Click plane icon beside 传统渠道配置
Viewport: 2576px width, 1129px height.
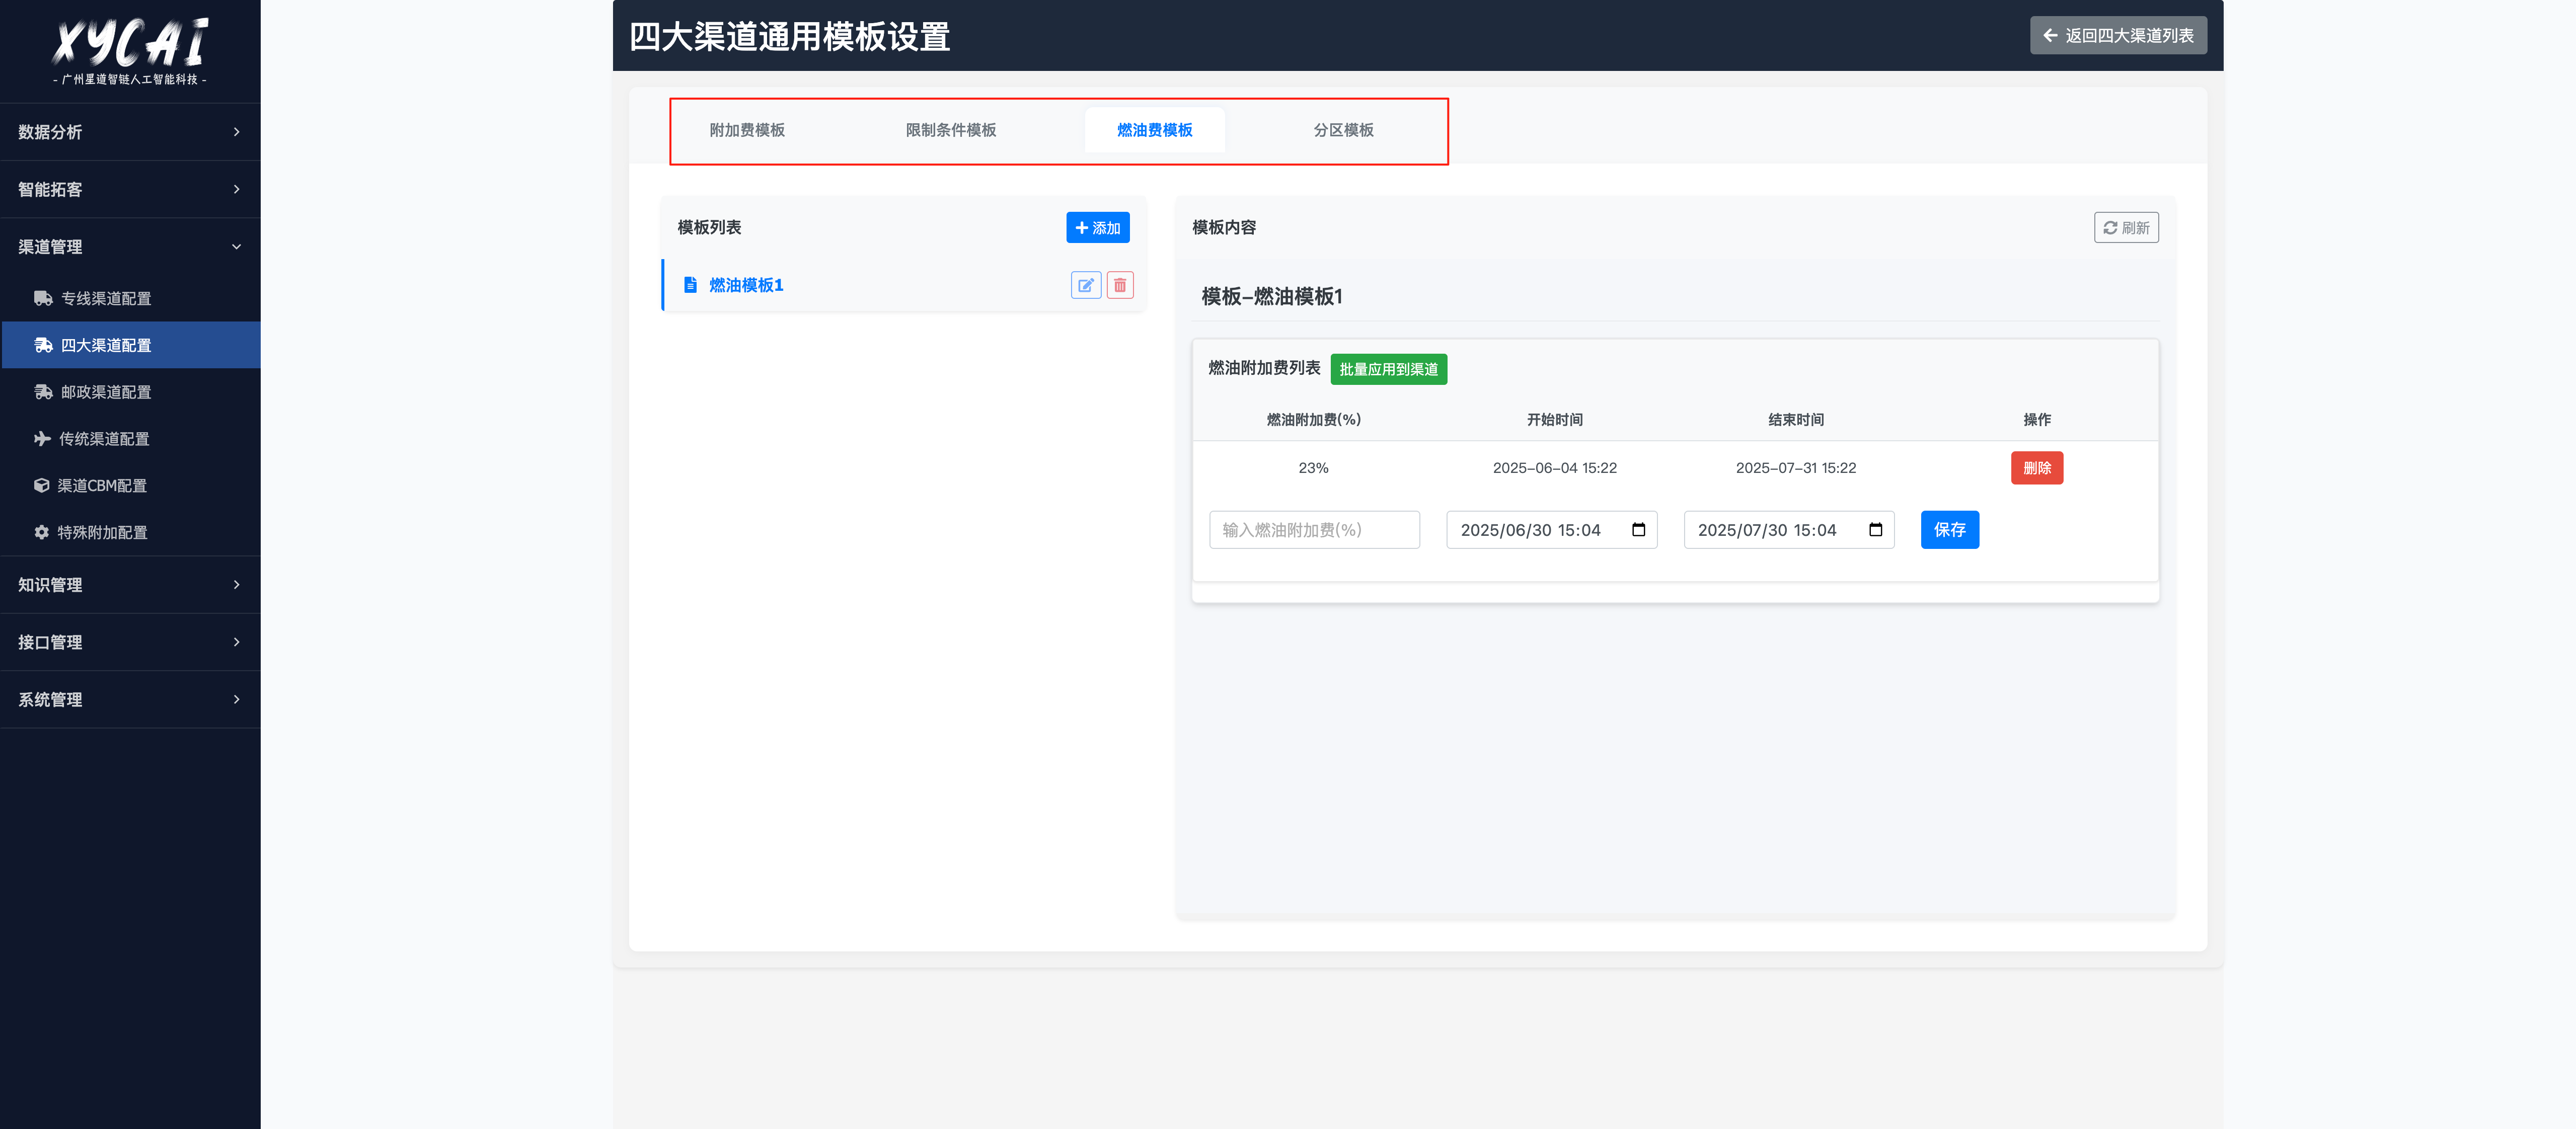[x=42, y=439]
